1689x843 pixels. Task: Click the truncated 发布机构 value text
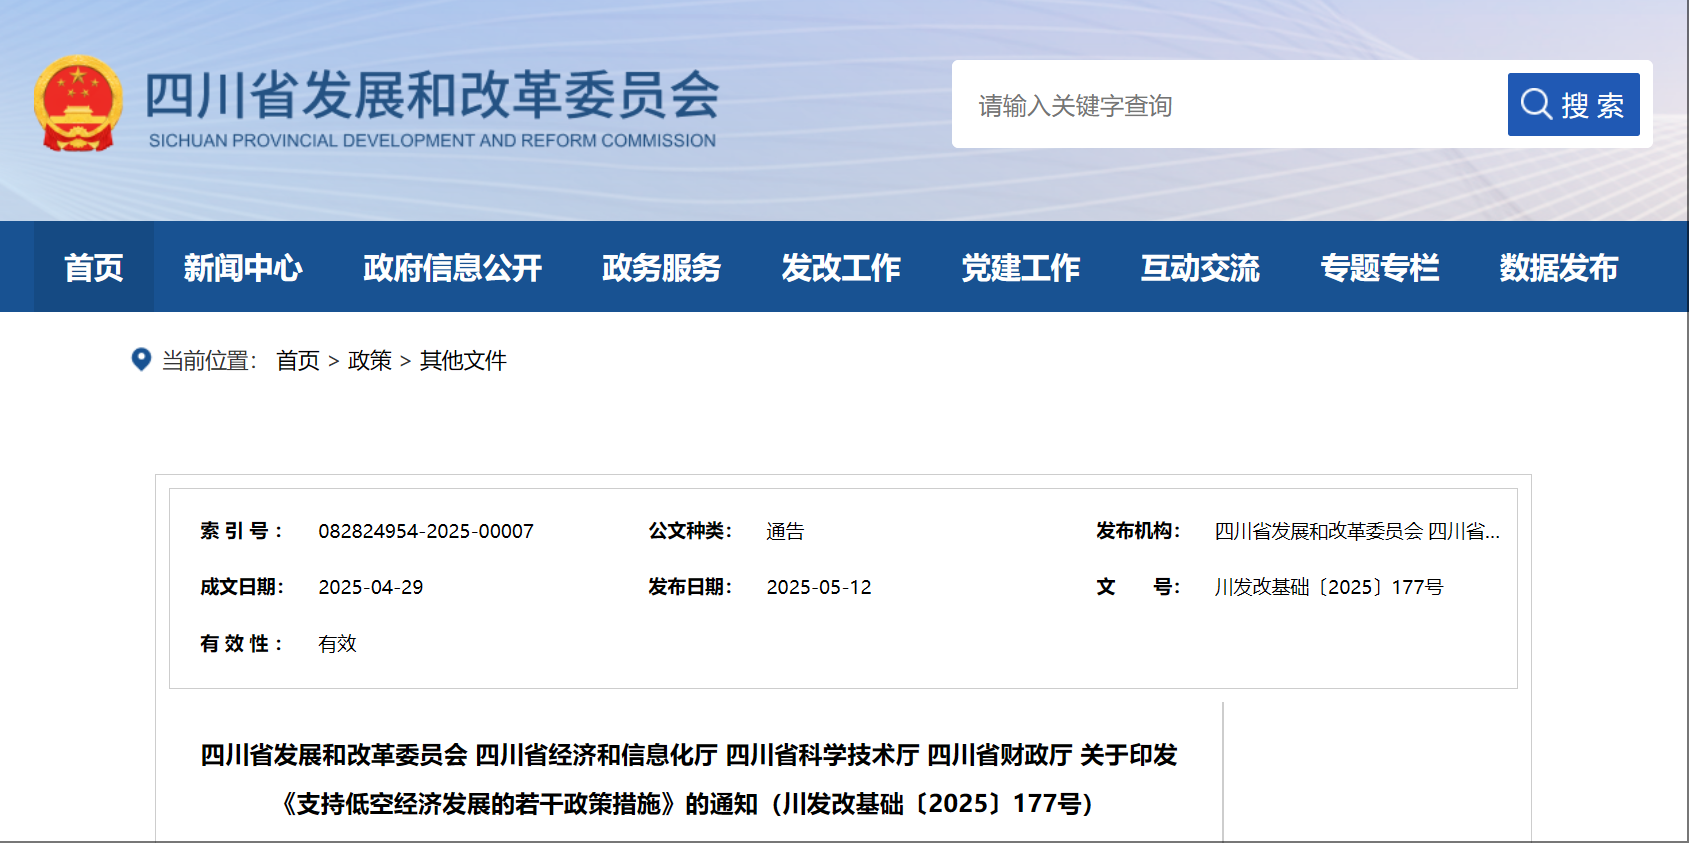(1356, 531)
